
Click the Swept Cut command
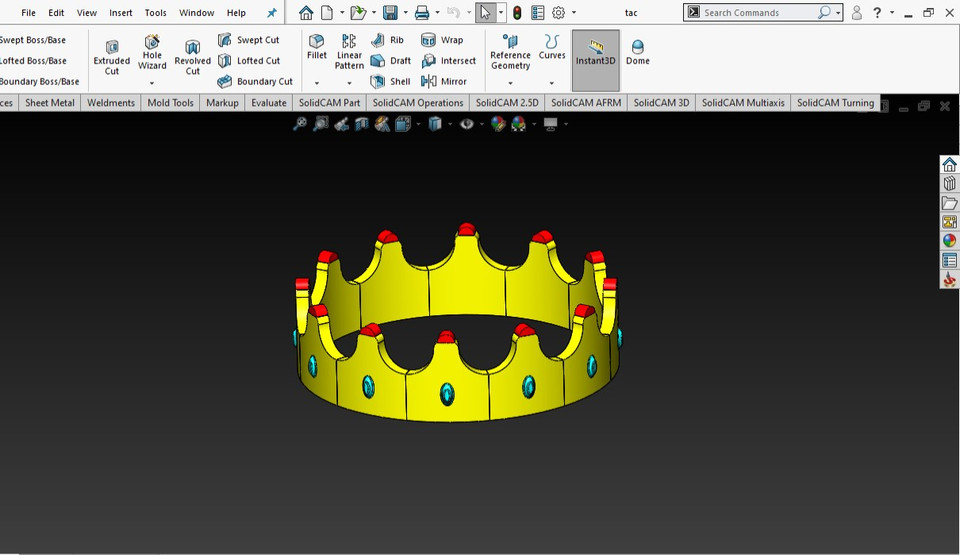249,40
